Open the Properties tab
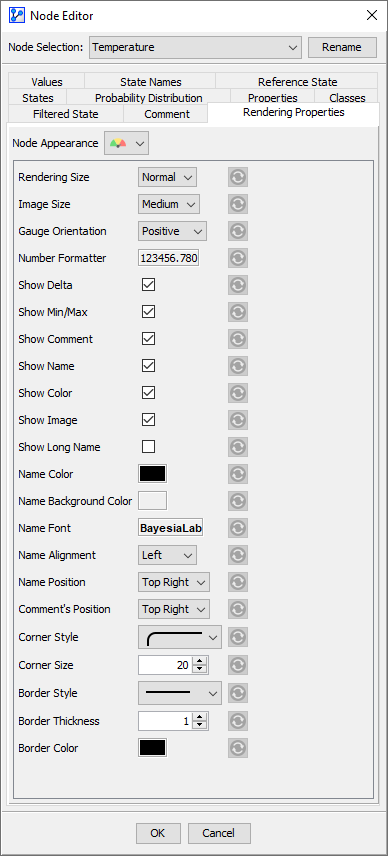The image size is (388, 856). pos(272,98)
